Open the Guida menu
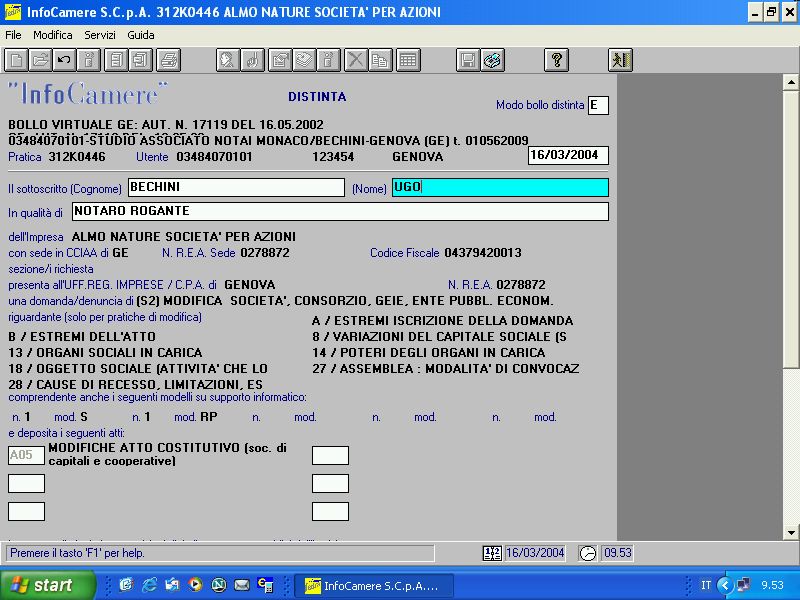Viewport: 800px width, 600px height. [x=141, y=35]
